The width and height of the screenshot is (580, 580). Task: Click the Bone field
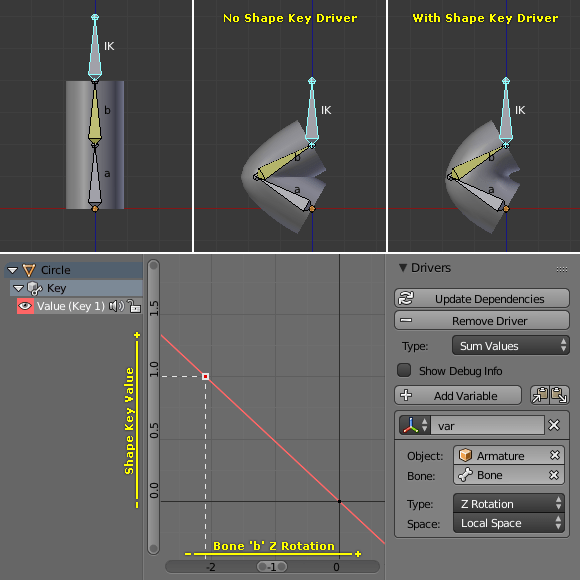click(509, 475)
